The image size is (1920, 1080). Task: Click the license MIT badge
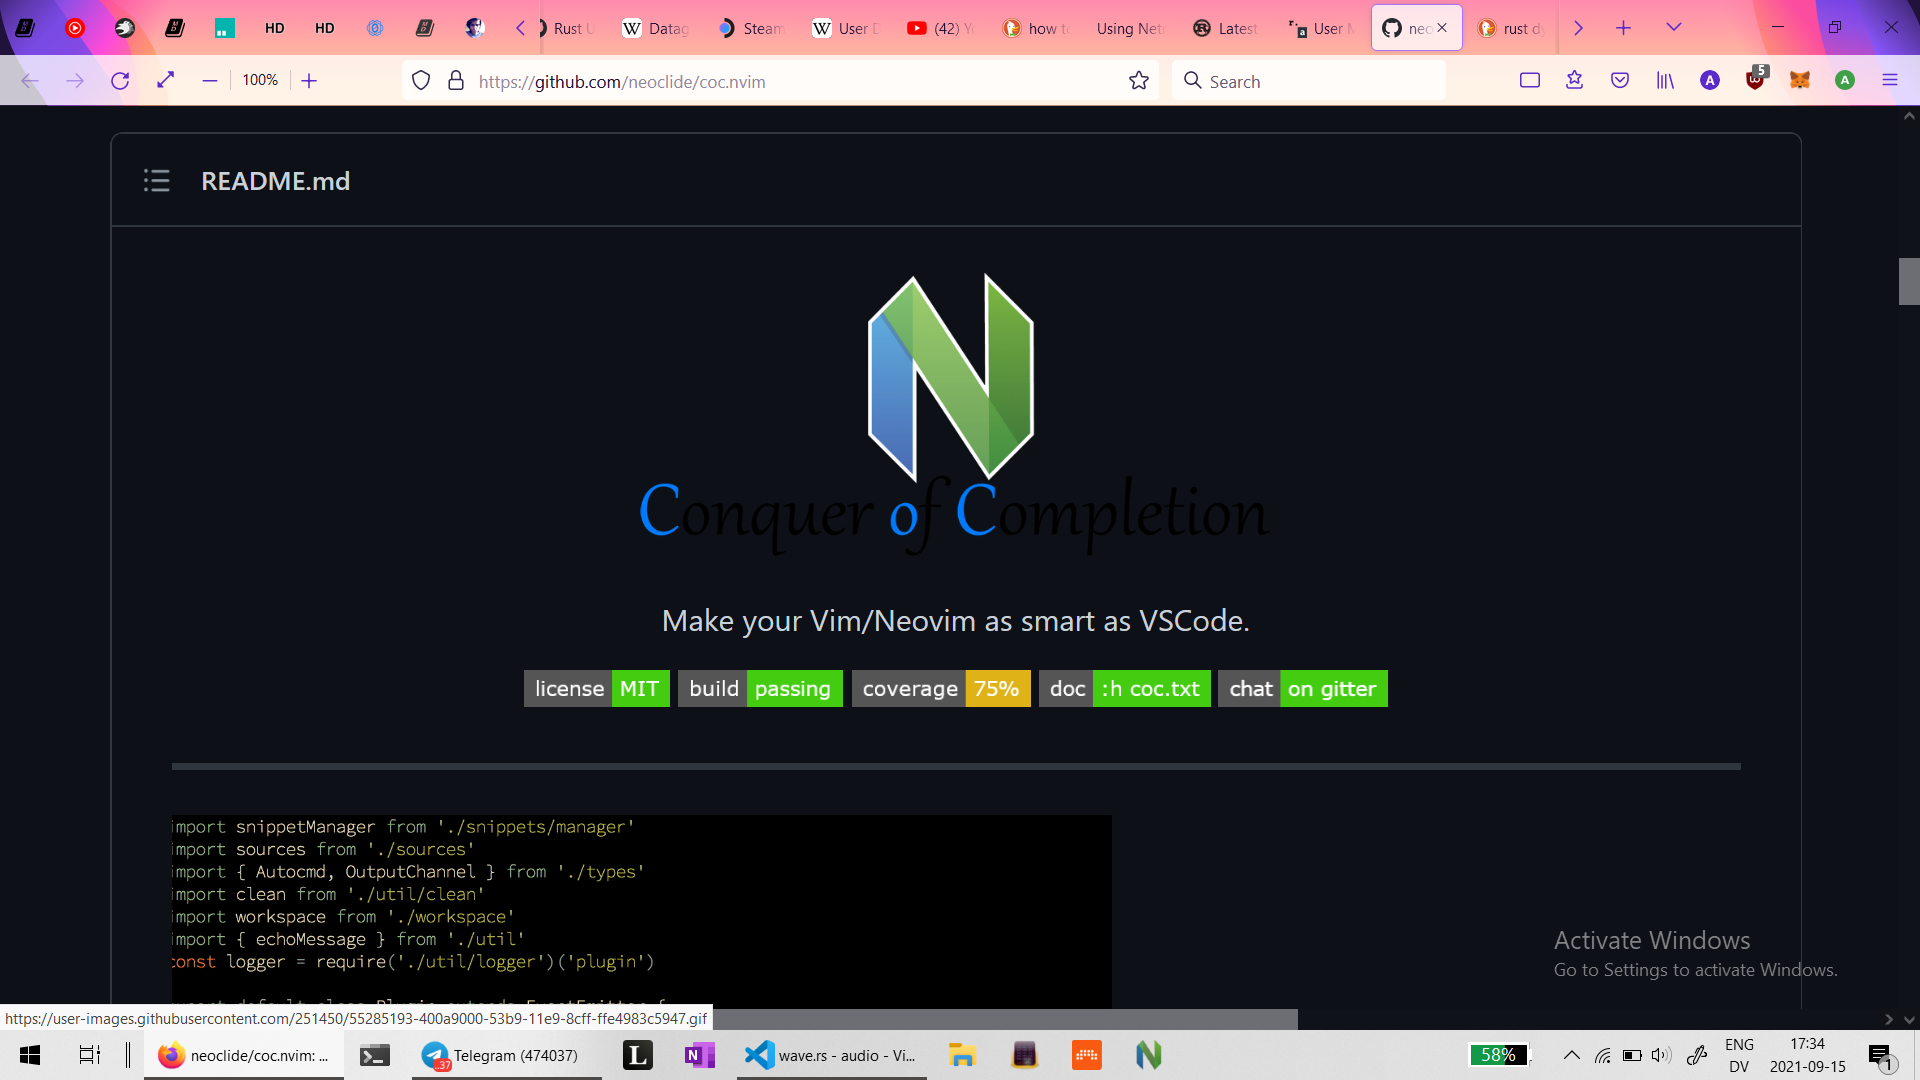tap(597, 689)
